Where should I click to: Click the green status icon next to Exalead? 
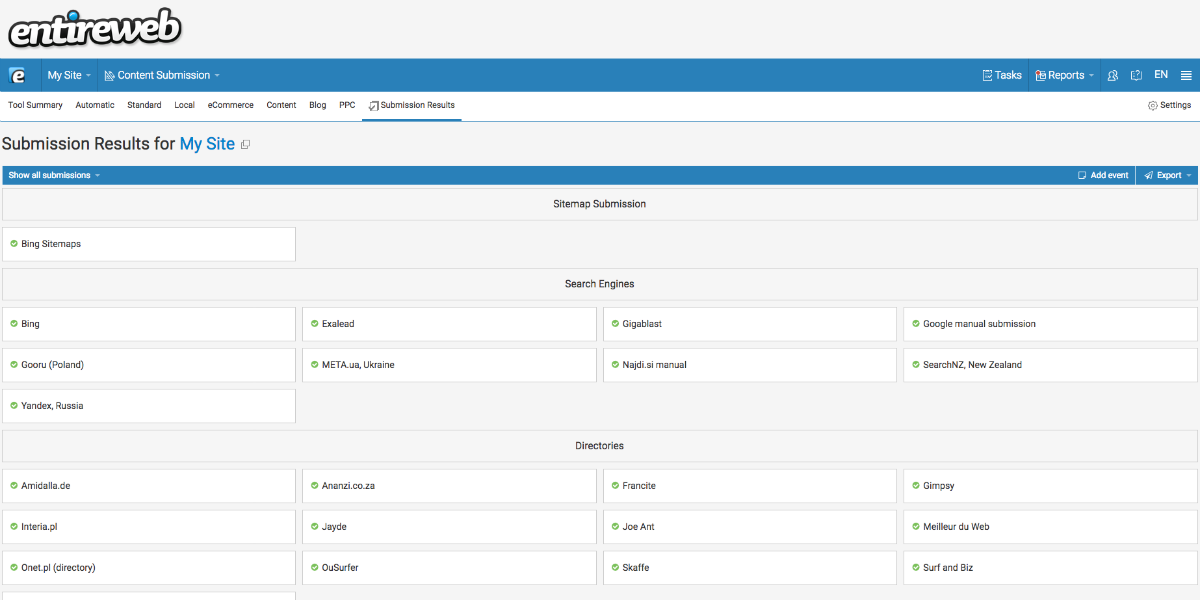(315, 323)
